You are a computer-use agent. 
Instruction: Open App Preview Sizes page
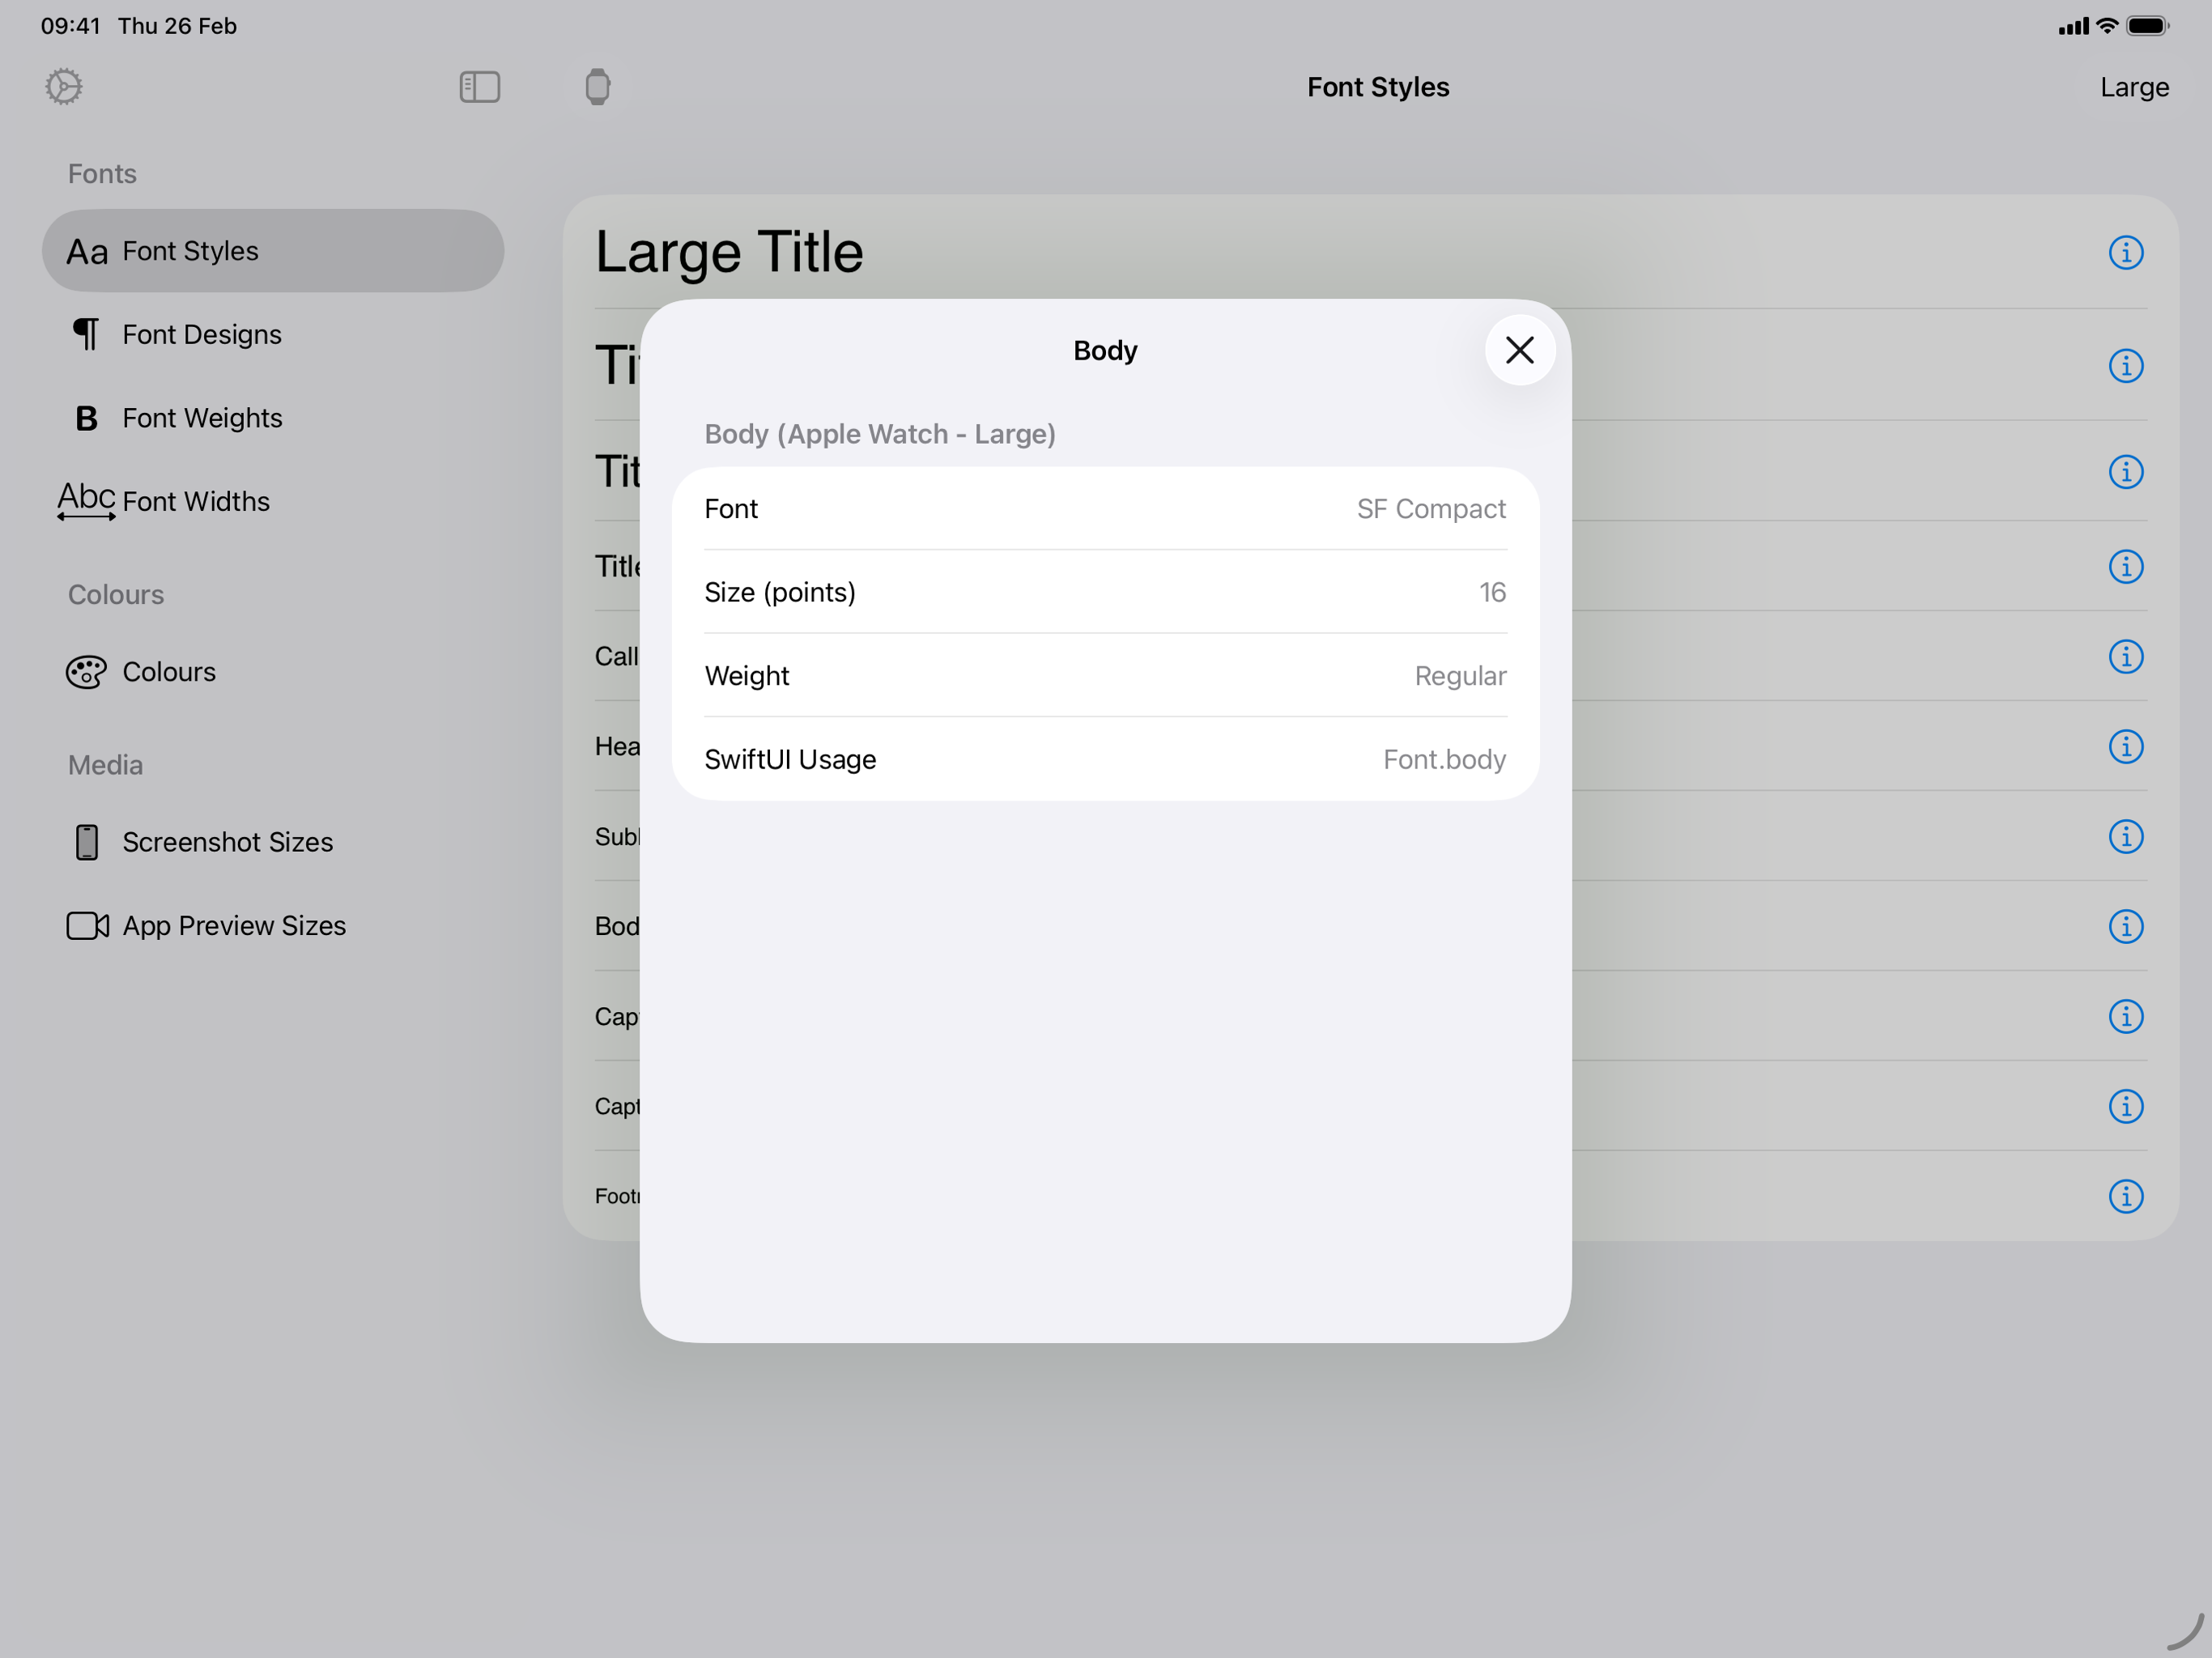coord(233,926)
